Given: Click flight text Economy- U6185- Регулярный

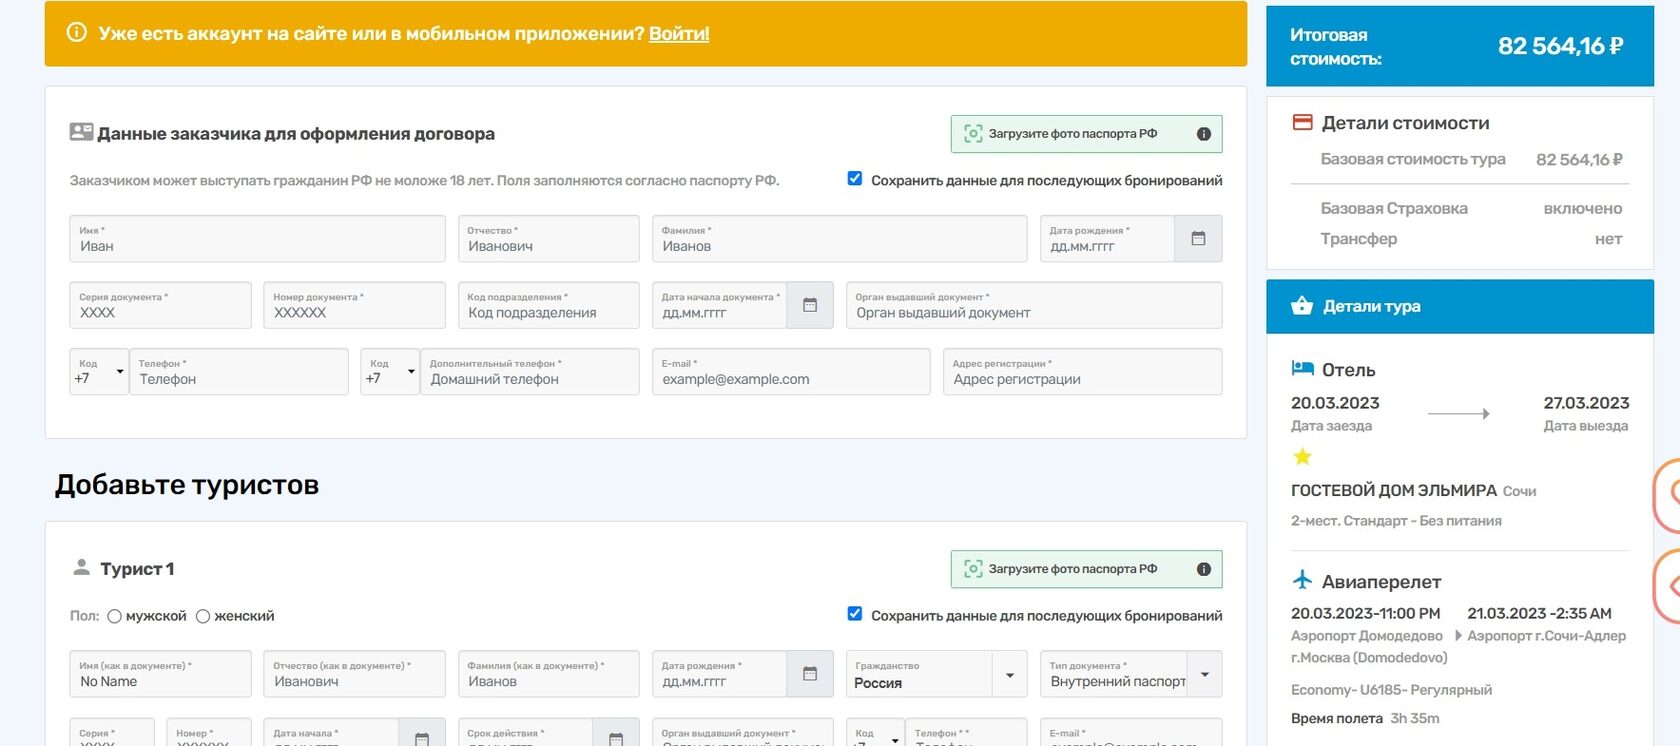Looking at the screenshot, I should pyautogui.click(x=1391, y=690).
